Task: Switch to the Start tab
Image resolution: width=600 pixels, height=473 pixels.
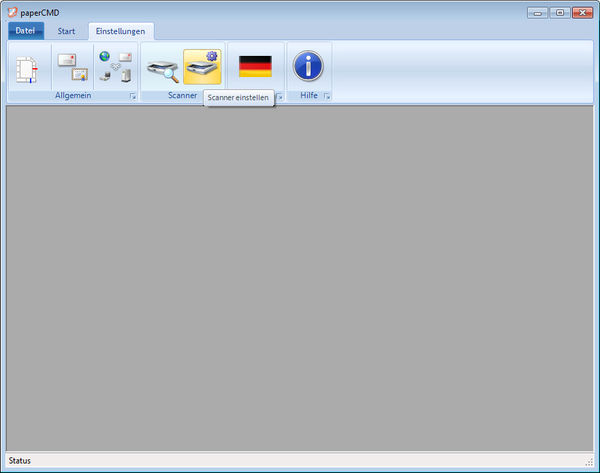Action: pos(66,31)
